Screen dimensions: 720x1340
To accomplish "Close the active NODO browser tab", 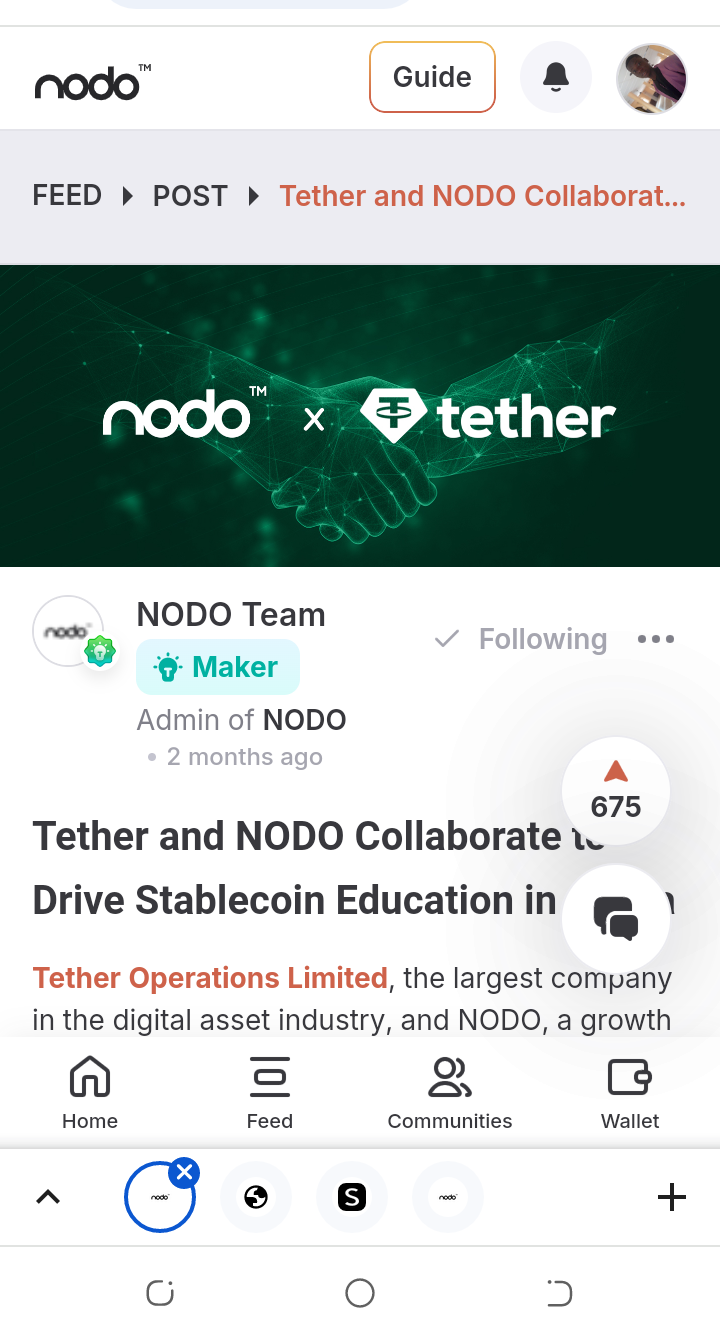I will pyautogui.click(x=184, y=1172).
